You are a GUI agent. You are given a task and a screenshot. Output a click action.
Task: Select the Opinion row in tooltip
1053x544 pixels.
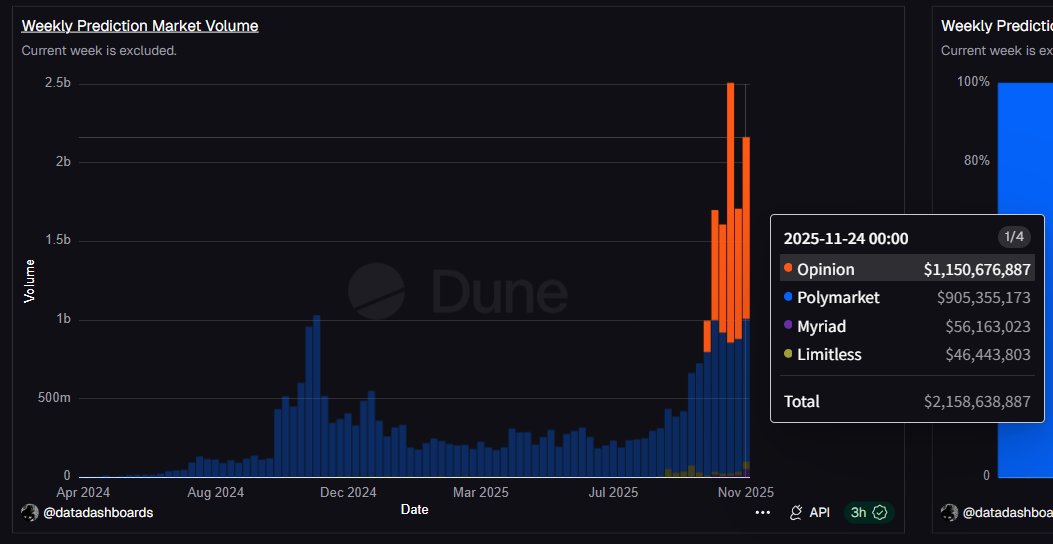[x=907, y=267]
